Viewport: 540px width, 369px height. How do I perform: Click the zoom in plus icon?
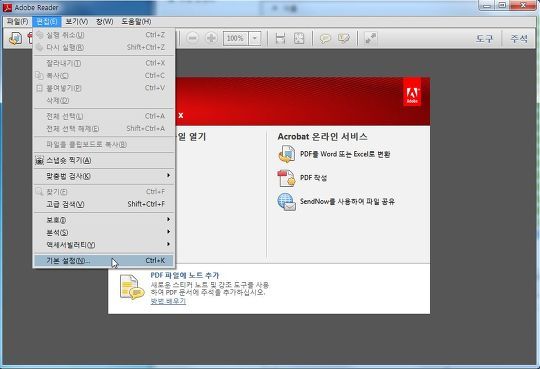pyautogui.click(x=211, y=38)
